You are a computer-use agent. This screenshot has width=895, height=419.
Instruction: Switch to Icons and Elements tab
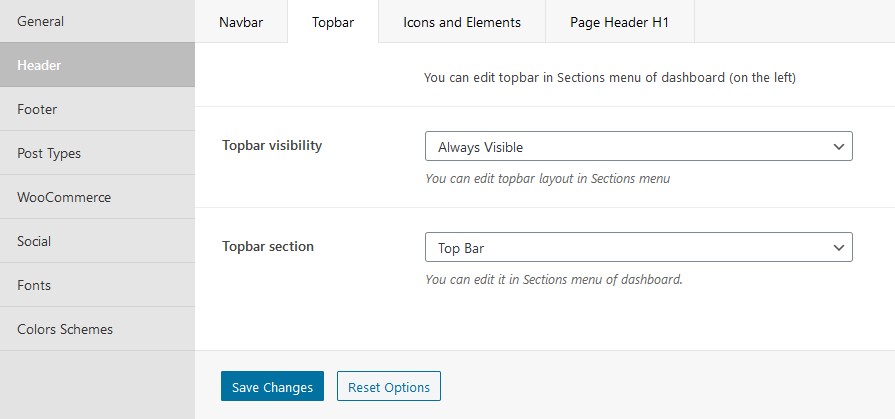tap(462, 22)
